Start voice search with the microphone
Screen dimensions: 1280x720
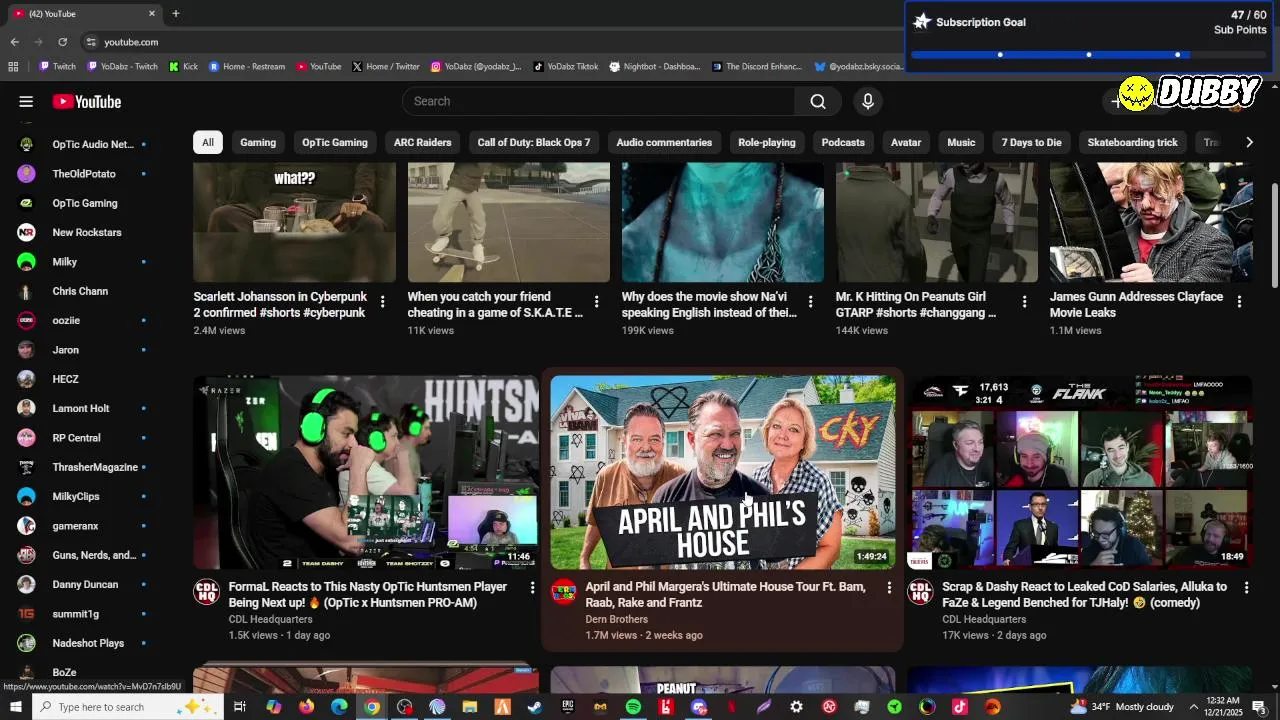point(868,101)
